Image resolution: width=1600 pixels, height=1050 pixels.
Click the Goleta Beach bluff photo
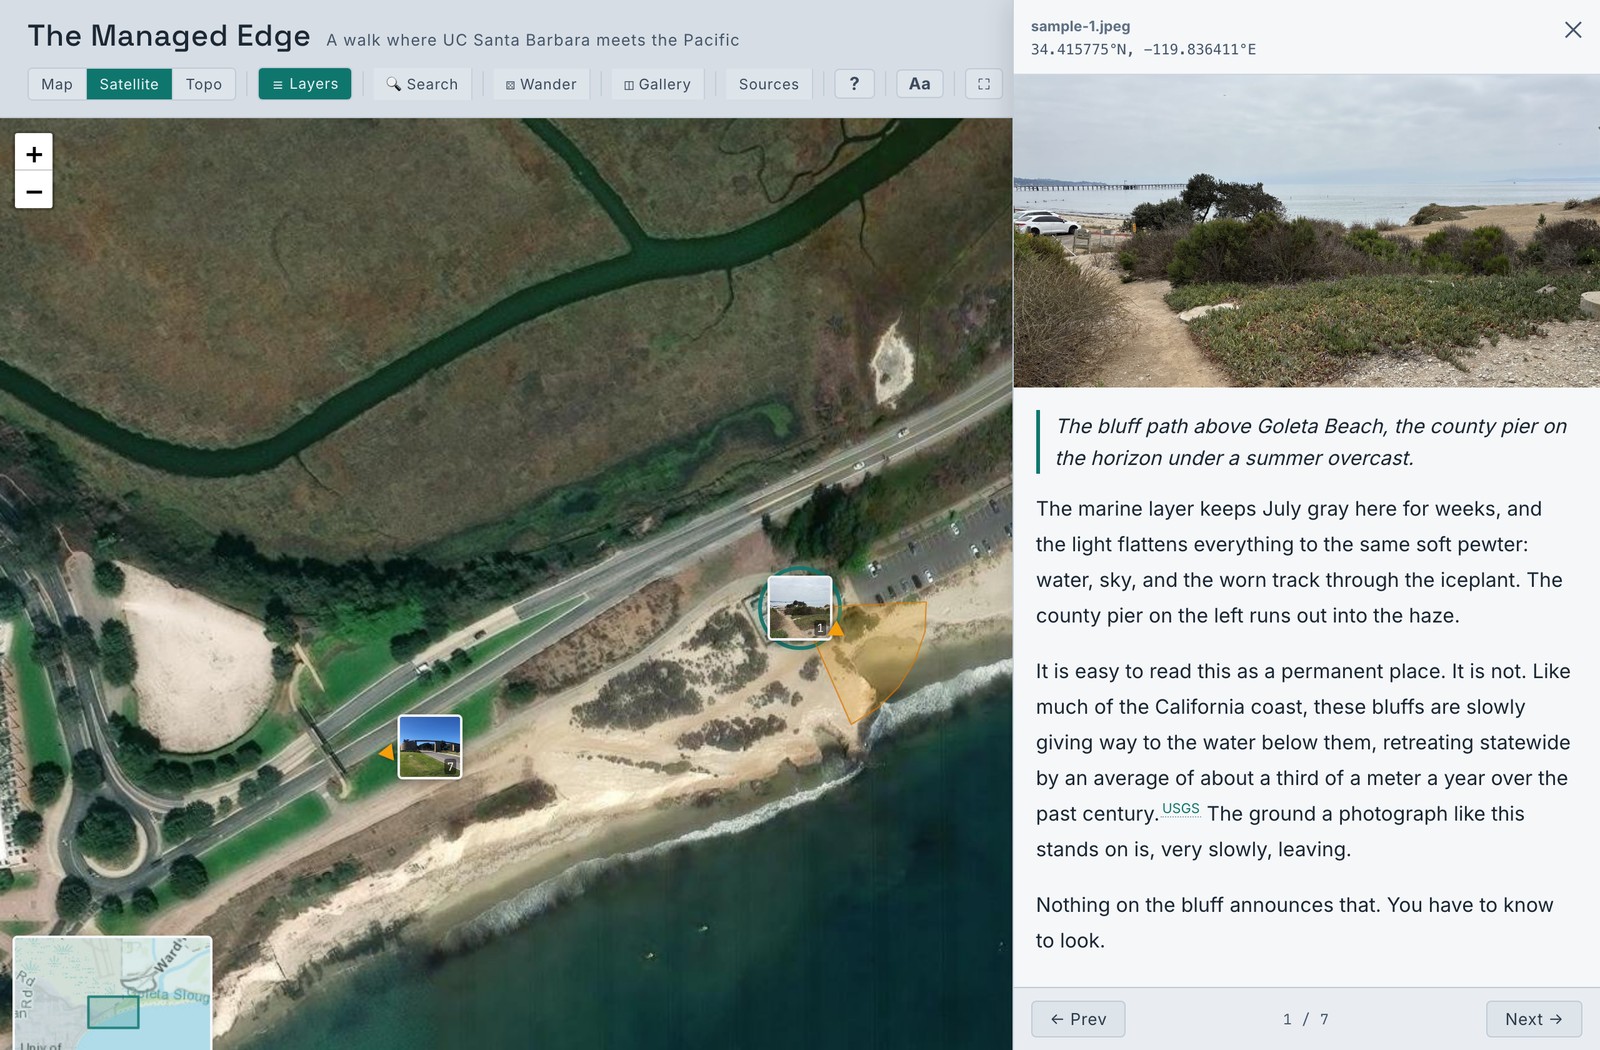[x=1307, y=230]
